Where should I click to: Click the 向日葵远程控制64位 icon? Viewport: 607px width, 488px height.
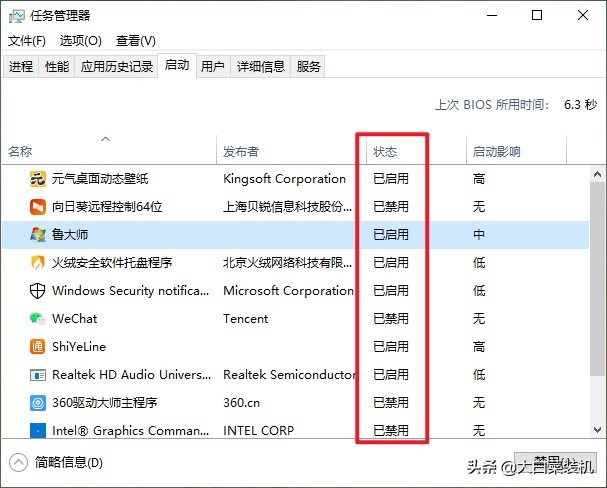(x=38, y=207)
